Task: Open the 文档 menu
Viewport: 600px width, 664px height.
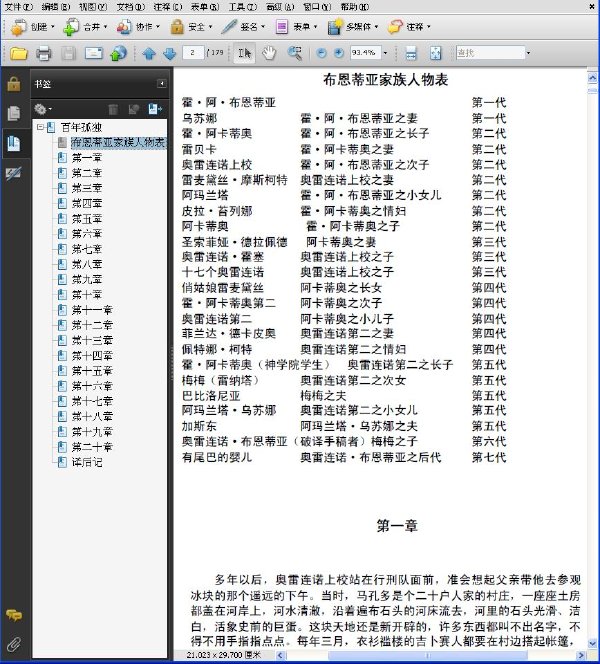Action: pyautogui.click(x=131, y=7)
